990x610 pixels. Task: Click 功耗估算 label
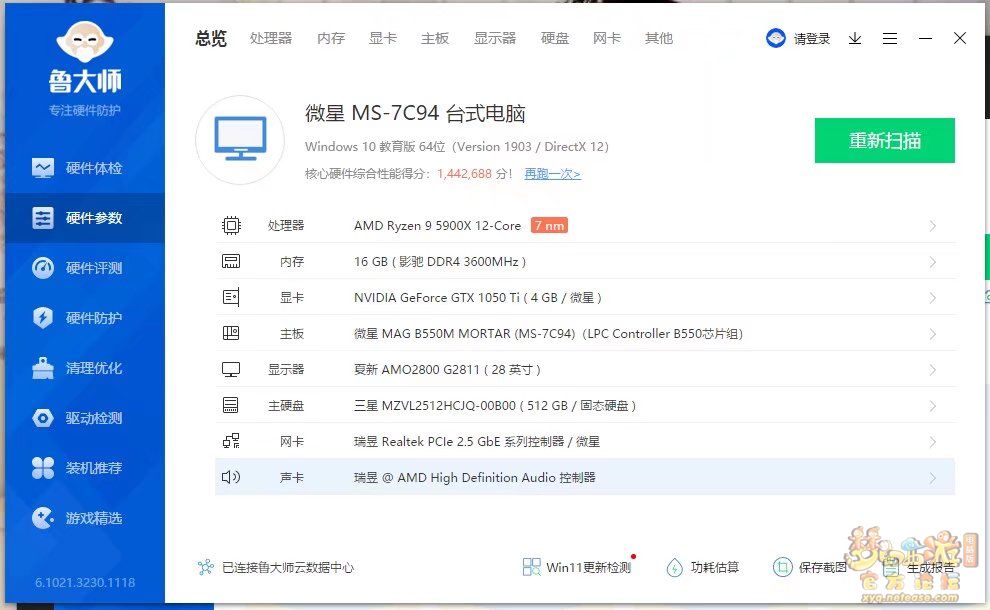click(715, 567)
